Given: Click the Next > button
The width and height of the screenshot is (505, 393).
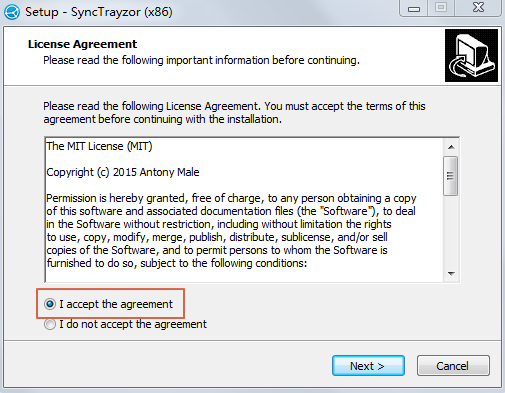Looking at the screenshot, I should tap(368, 366).
